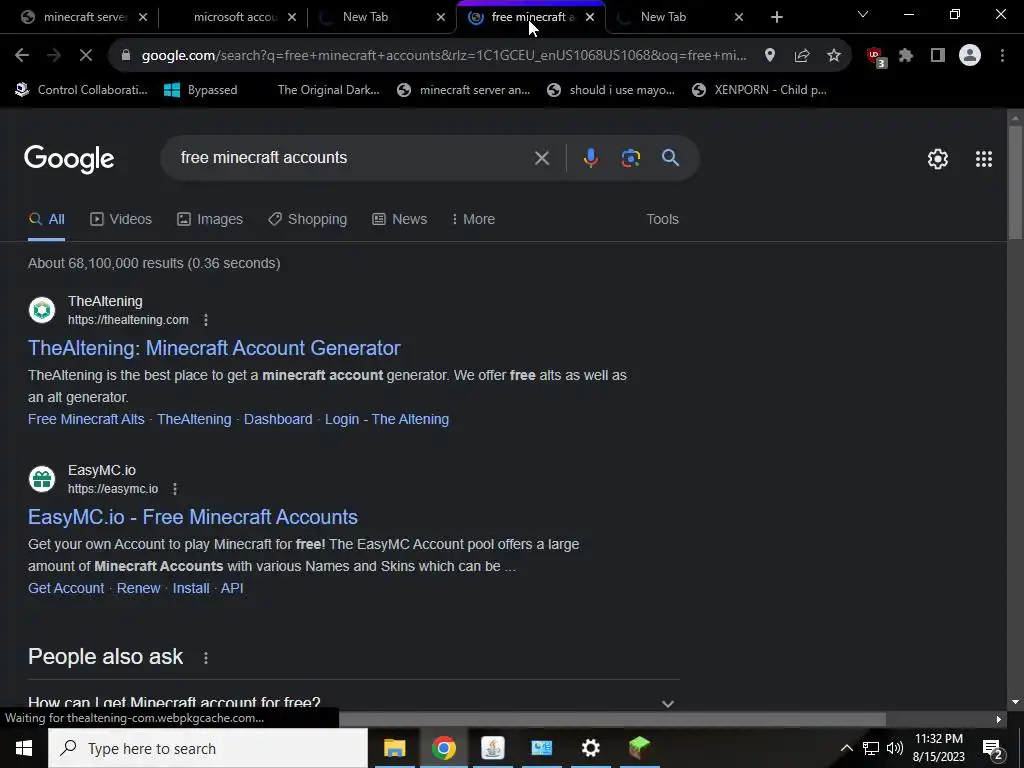
Task: Expand 'How can I get Minecraft account' question
Action: 353,703
